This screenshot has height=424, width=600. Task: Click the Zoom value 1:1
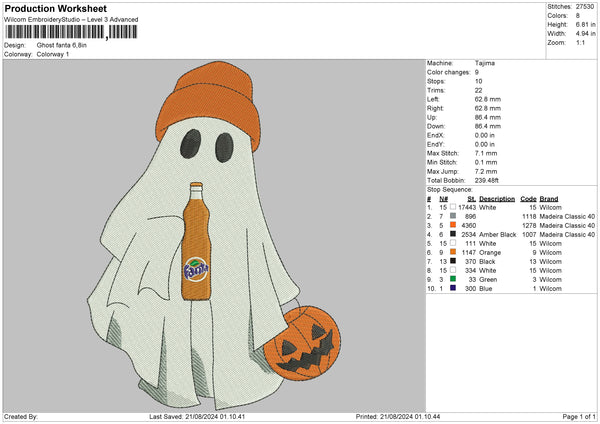(x=580, y=42)
